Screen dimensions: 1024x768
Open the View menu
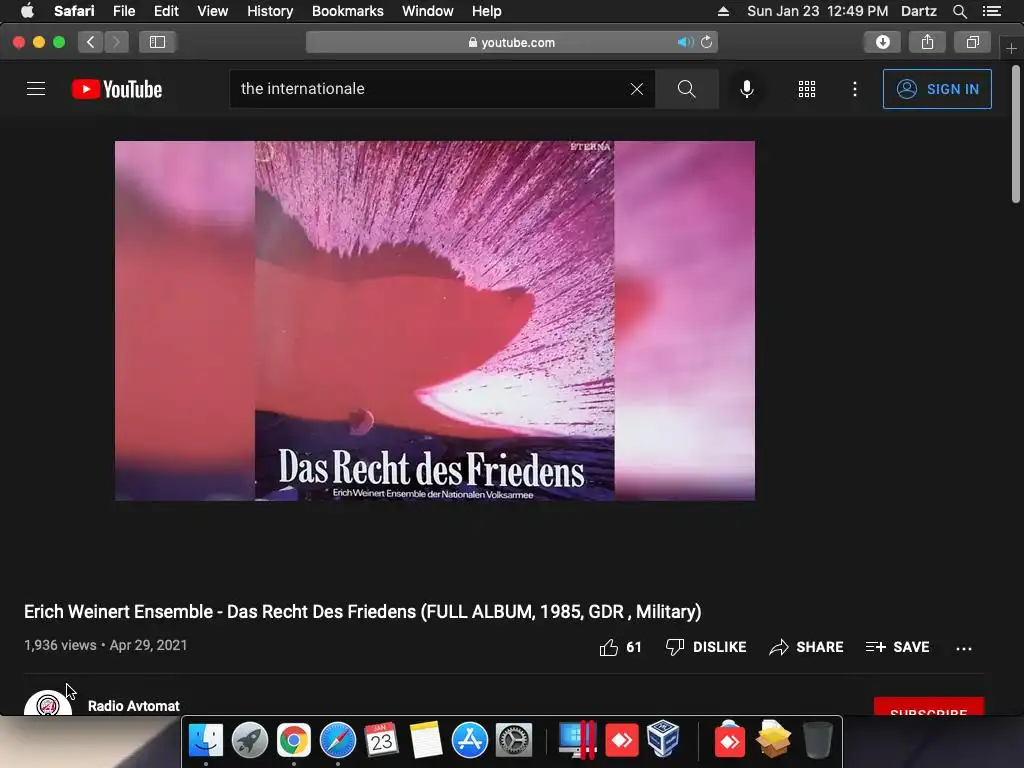212,11
